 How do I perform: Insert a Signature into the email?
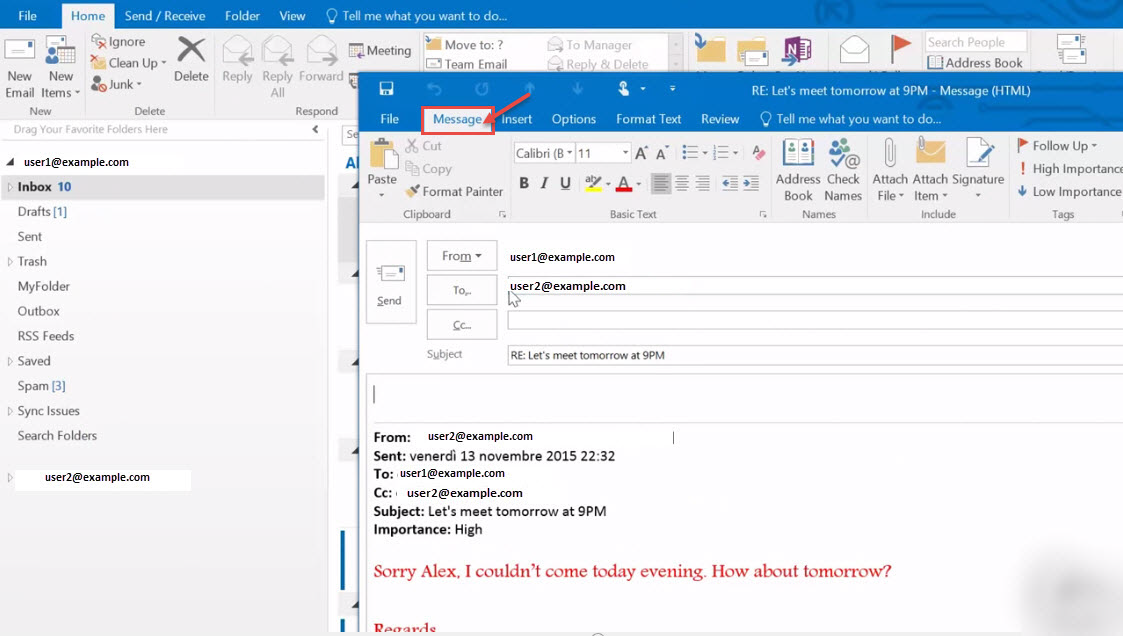[978, 170]
